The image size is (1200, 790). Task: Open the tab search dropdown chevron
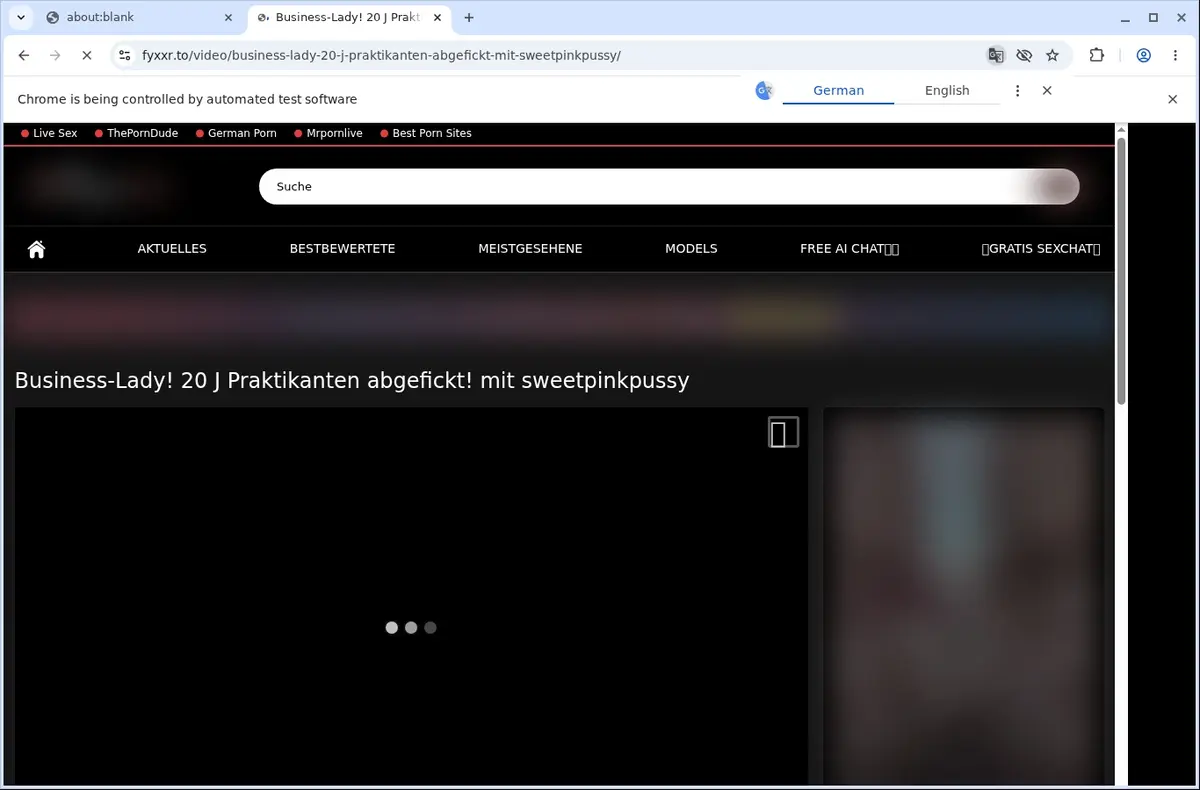(x=21, y=17)
